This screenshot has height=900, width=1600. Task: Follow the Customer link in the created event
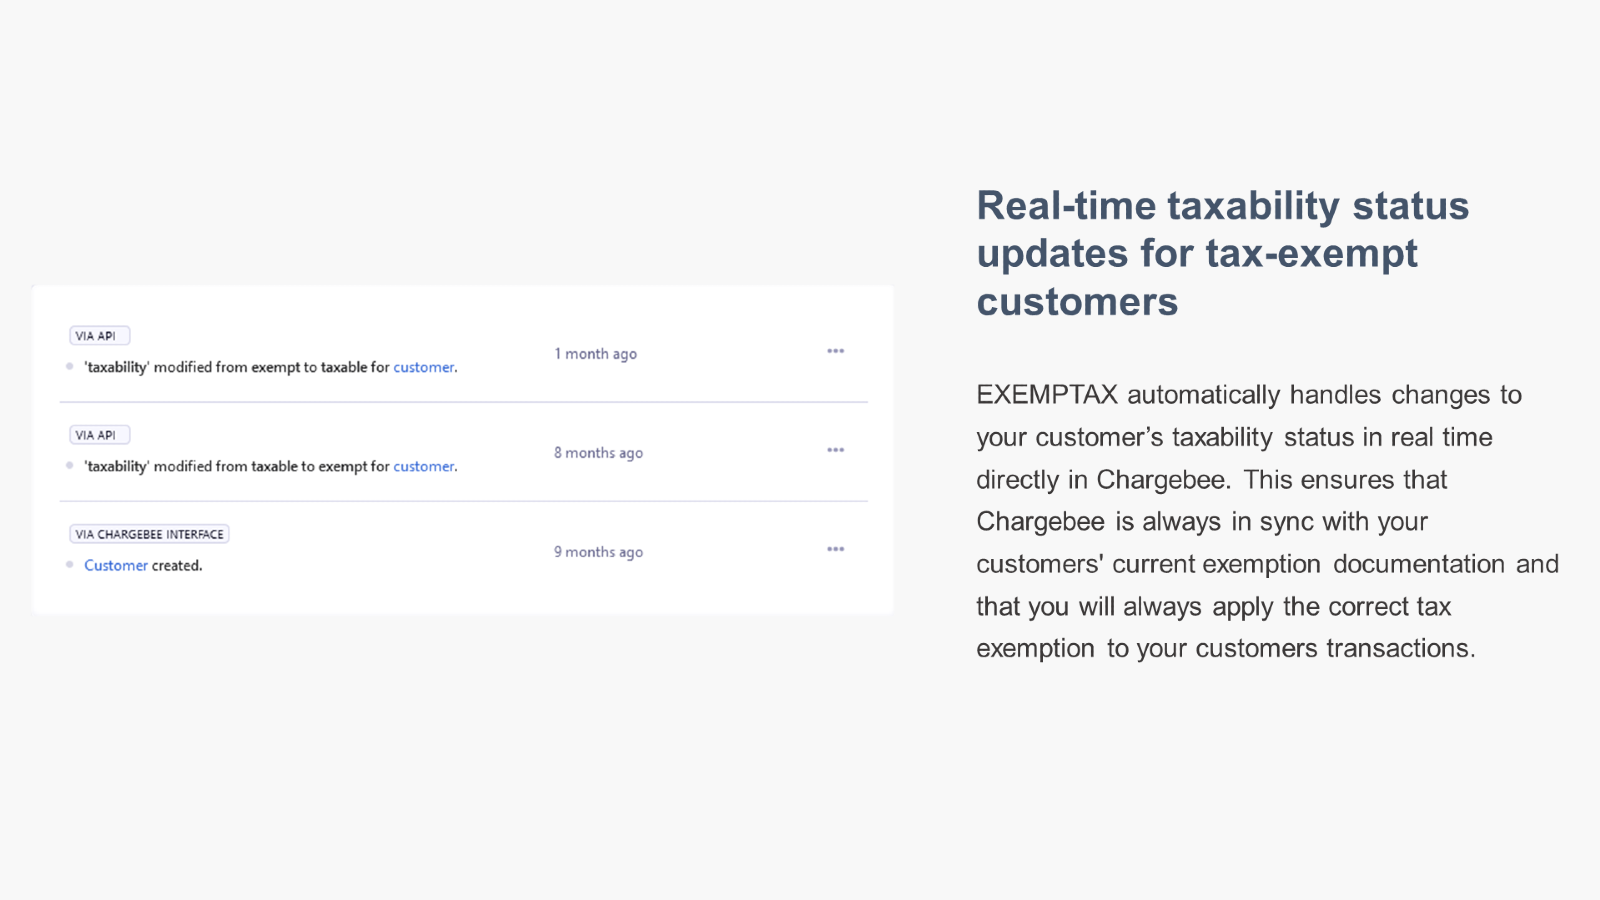coord(116,565)
